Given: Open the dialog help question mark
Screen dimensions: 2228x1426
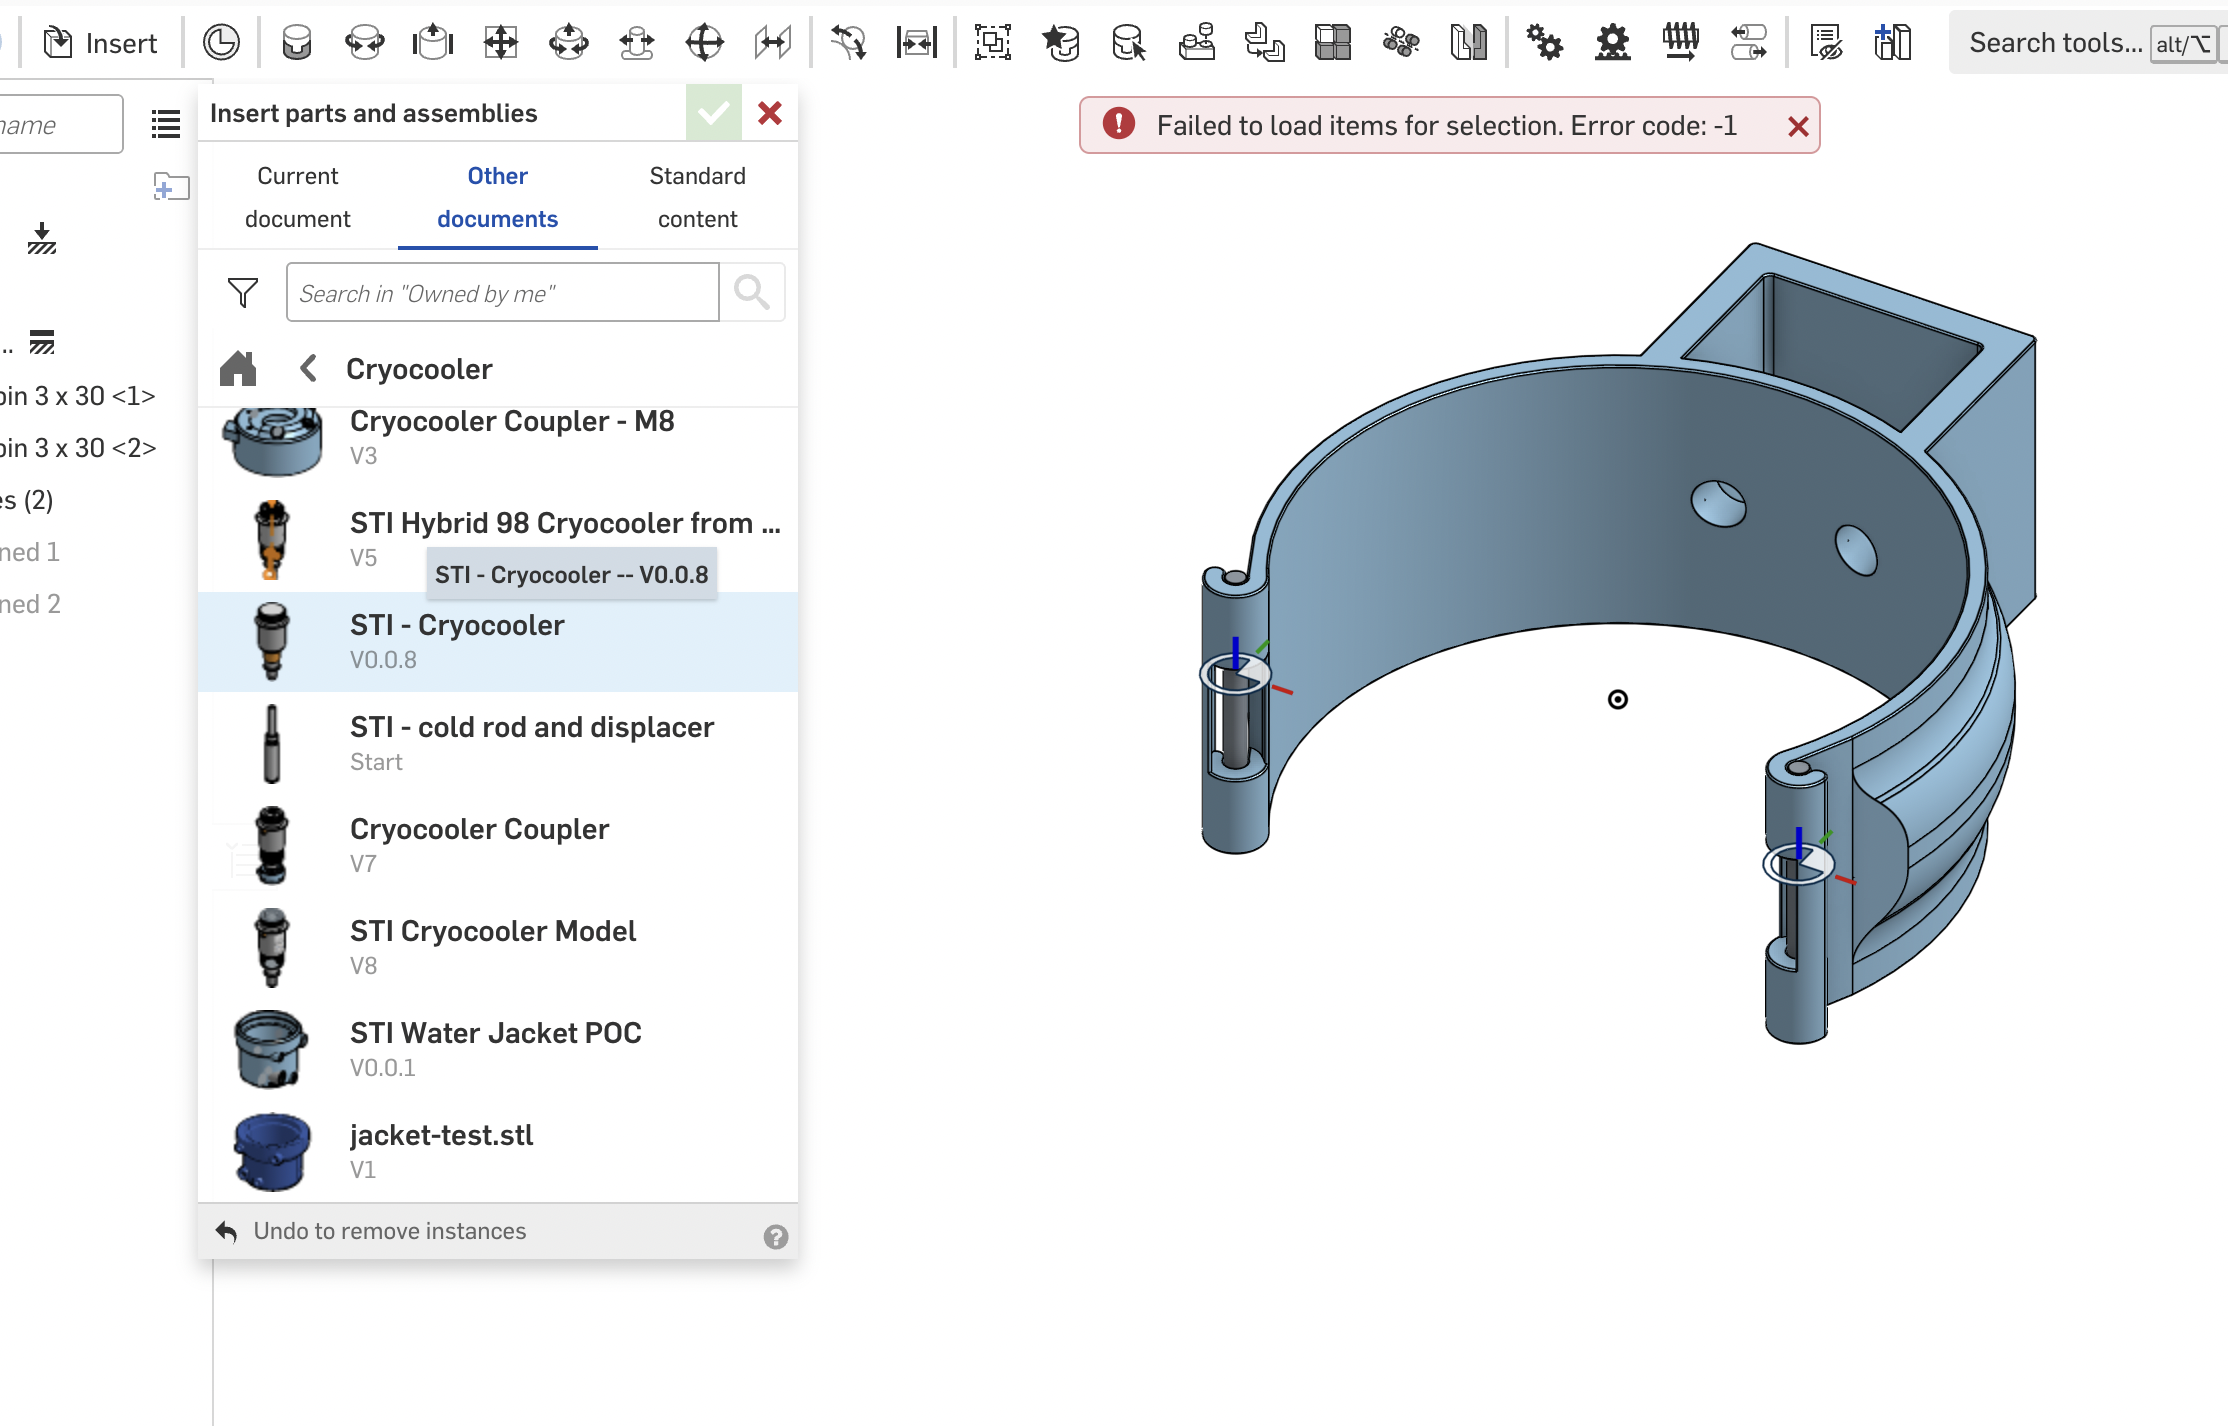Looking at the screenshot, I should pyautogui.click(x=775, y=1237).
